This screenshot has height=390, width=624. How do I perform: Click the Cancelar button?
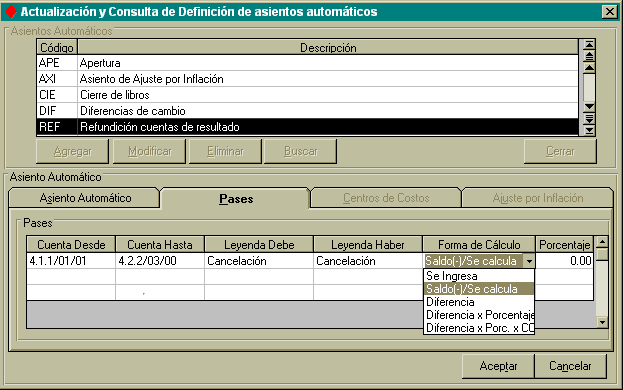(x=570, y=366)
